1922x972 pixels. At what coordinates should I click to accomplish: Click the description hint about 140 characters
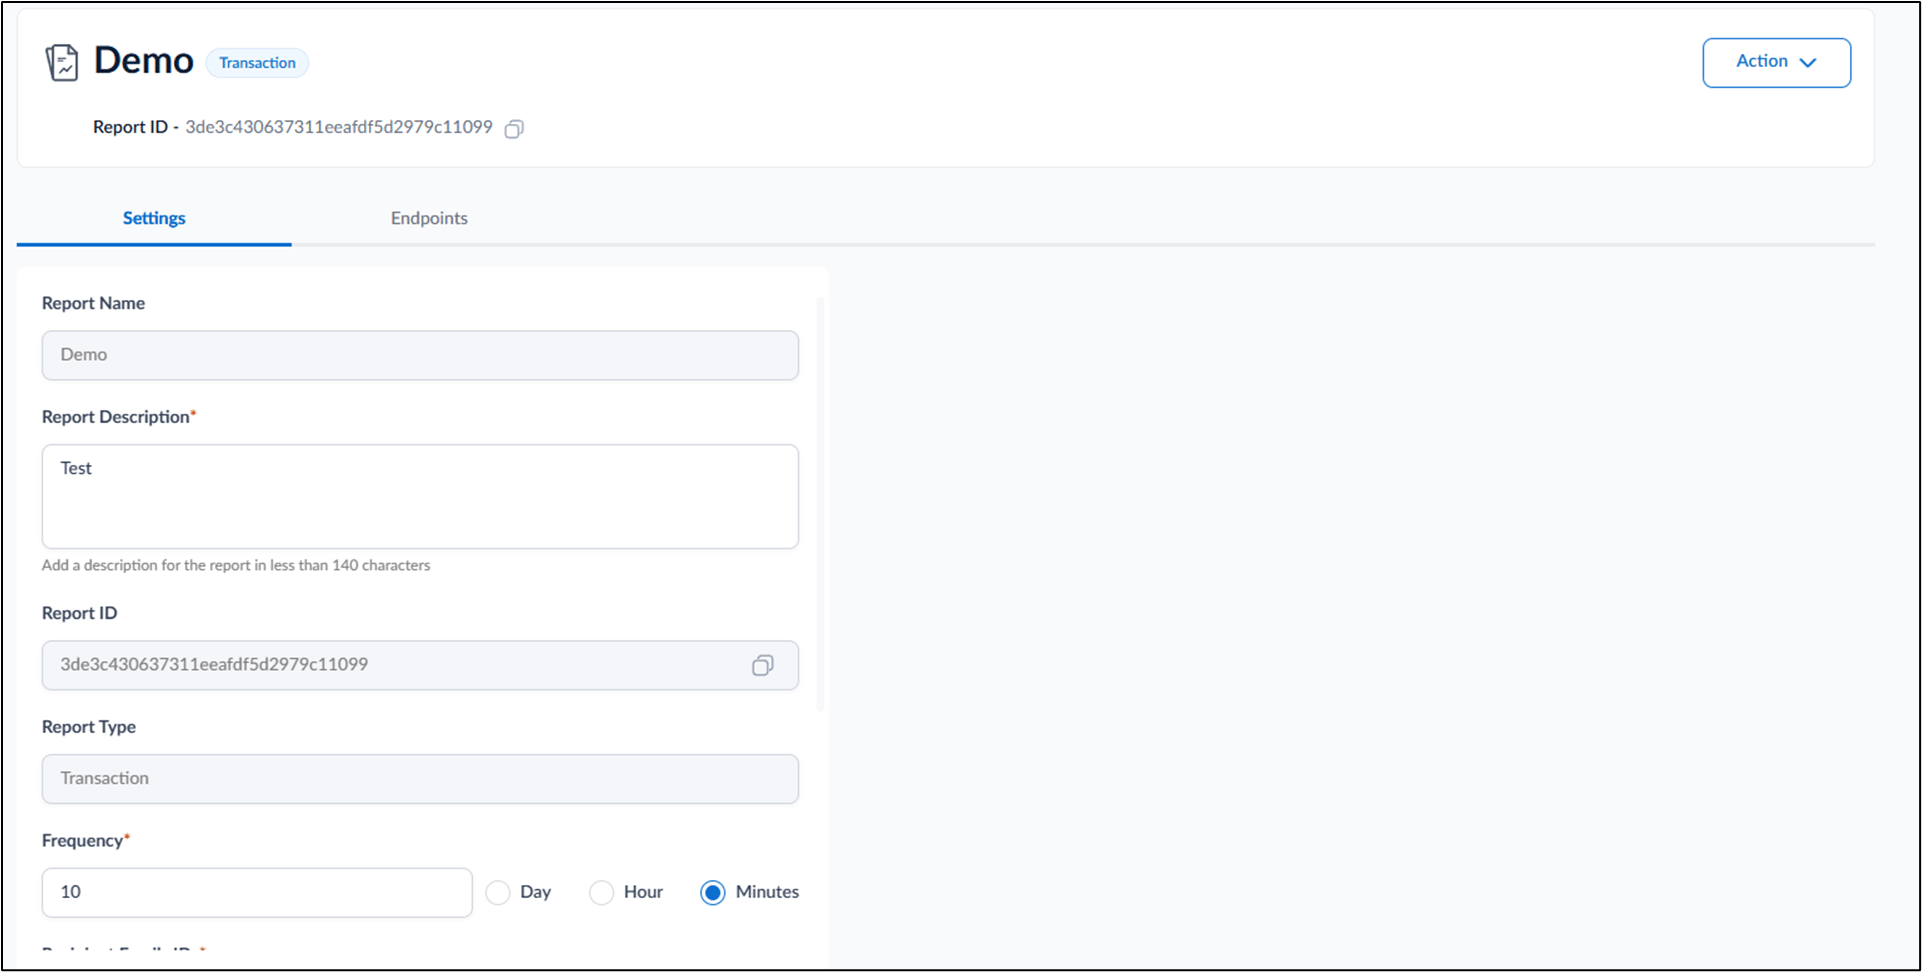[x=236, y=565]
